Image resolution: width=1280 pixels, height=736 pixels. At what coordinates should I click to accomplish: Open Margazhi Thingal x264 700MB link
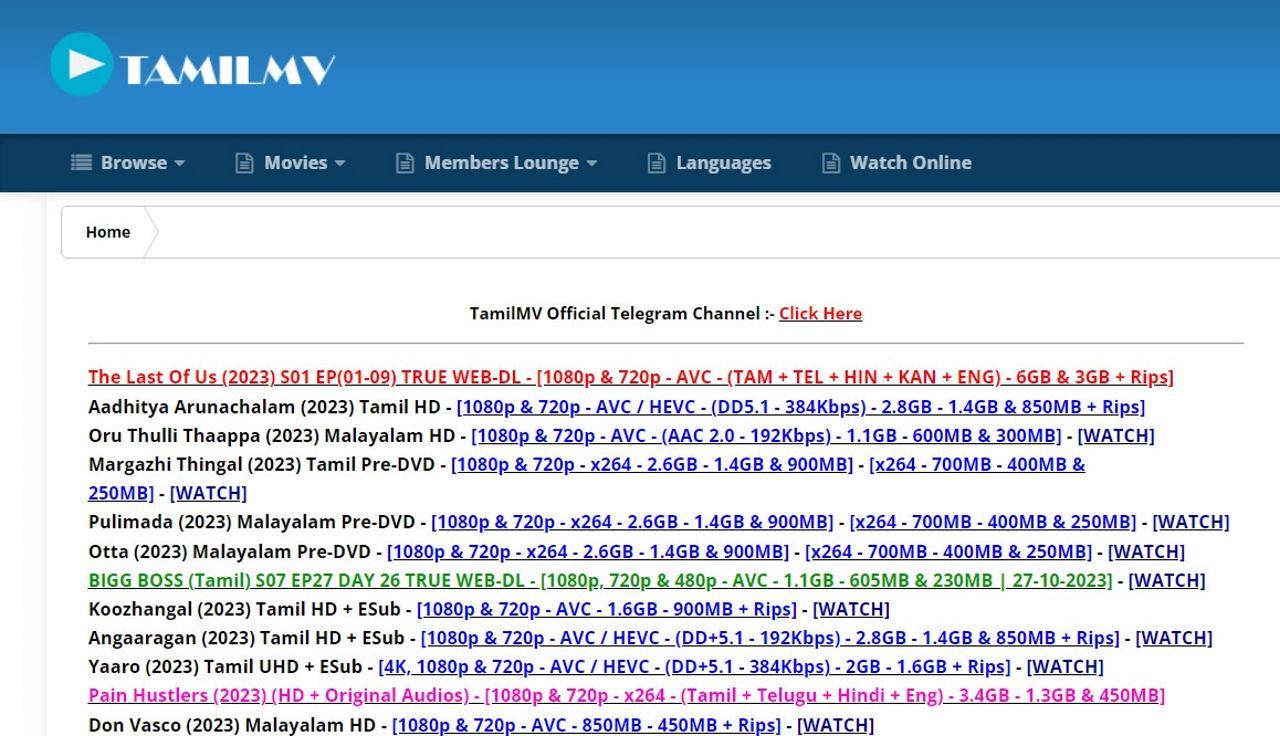(x=977, y=465)
